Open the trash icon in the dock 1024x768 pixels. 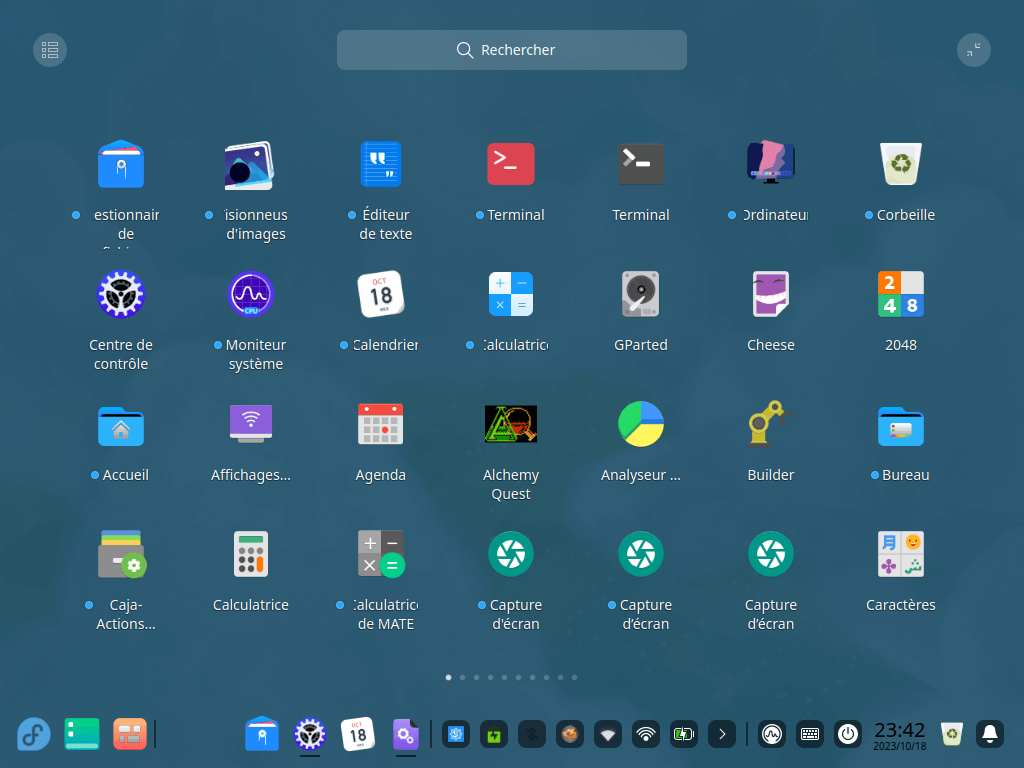[x=952, y=734]
